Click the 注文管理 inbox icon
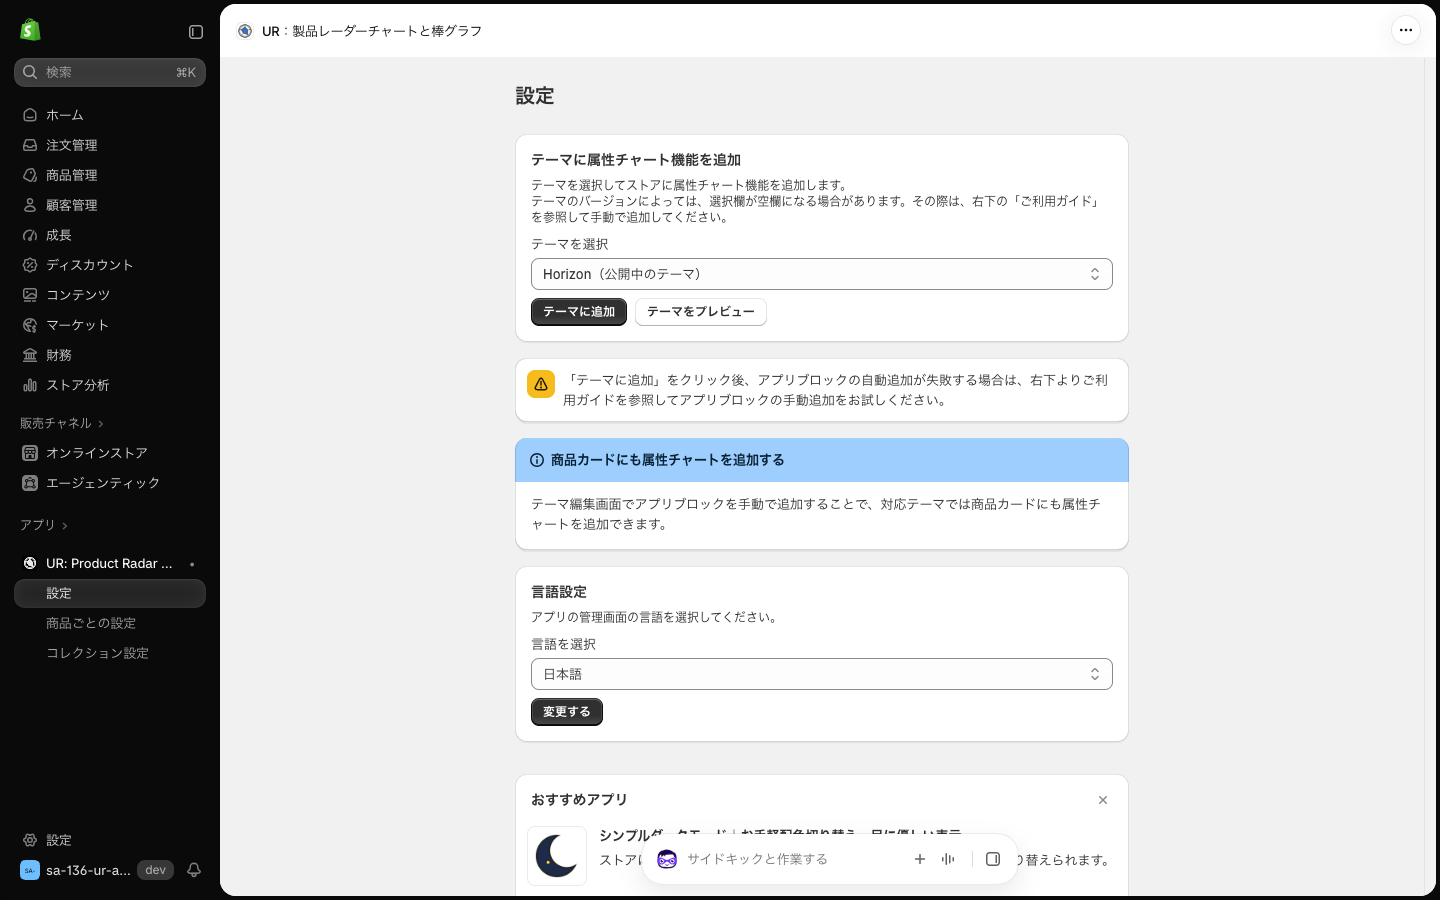The height and width of the screenshot is (900, 1440). pyautogui.click(x=30, y=145)
